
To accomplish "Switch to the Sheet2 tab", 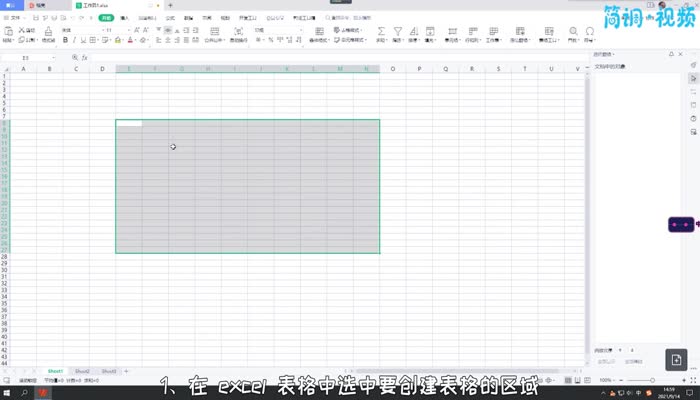I will 83,371.
